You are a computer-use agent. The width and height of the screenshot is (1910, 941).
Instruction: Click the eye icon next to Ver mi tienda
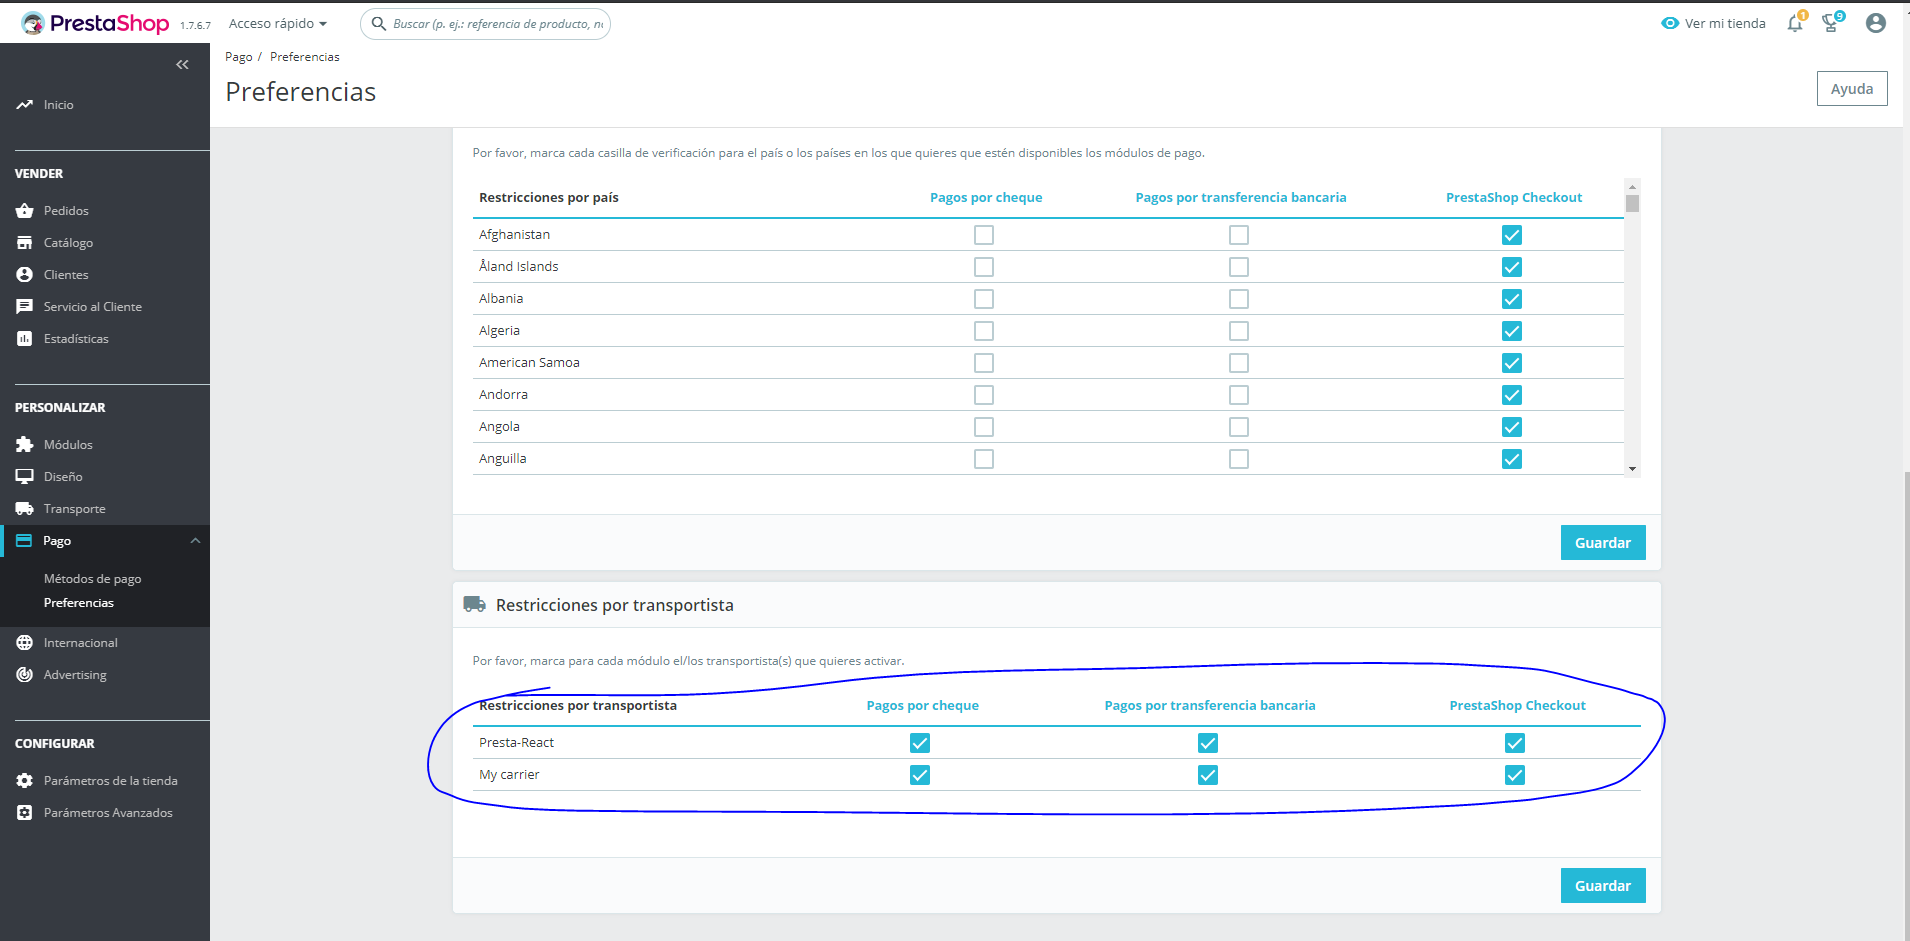1669,23
